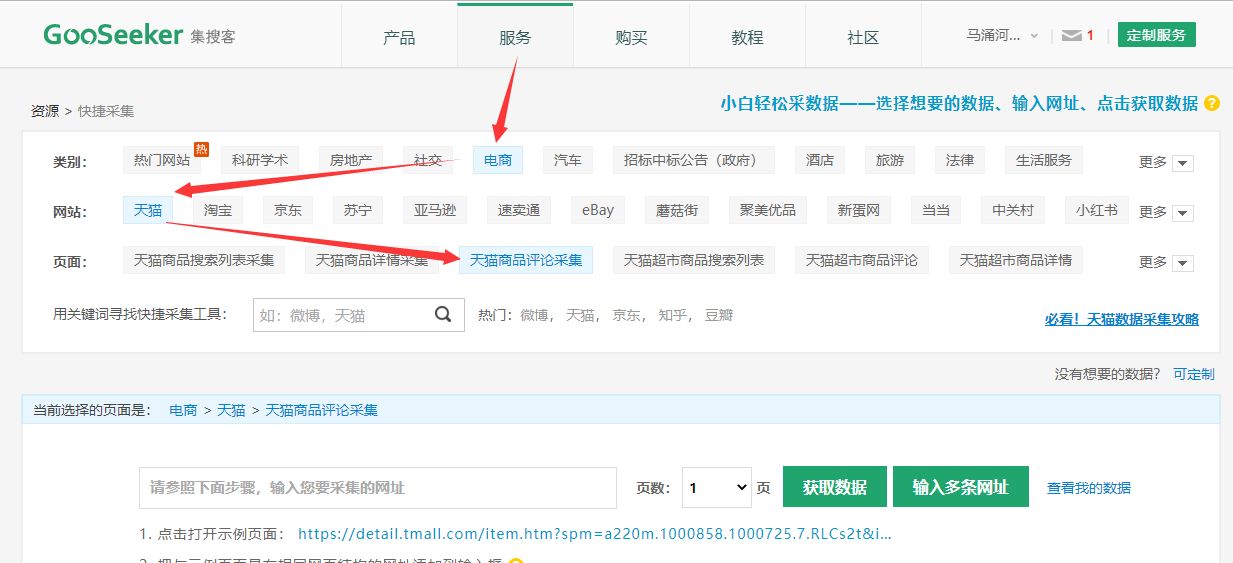Select the 汽车 category
The width and height of the screenshot is (1233, 563).
[568, 160]
